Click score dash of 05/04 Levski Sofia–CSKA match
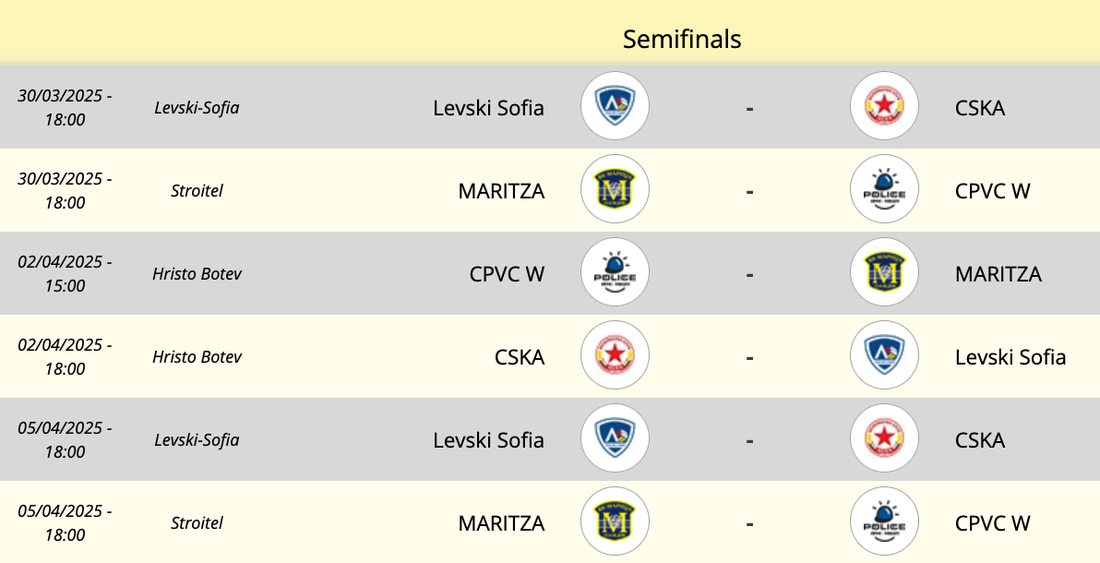 click(749, 440)
